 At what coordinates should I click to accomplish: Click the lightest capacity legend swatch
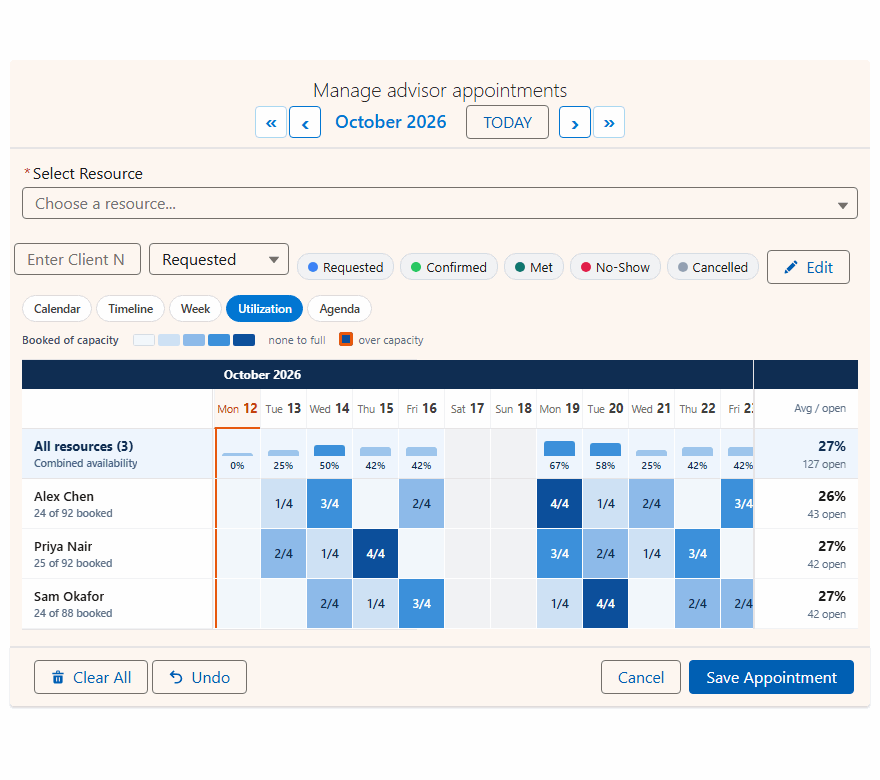point(144,340)
